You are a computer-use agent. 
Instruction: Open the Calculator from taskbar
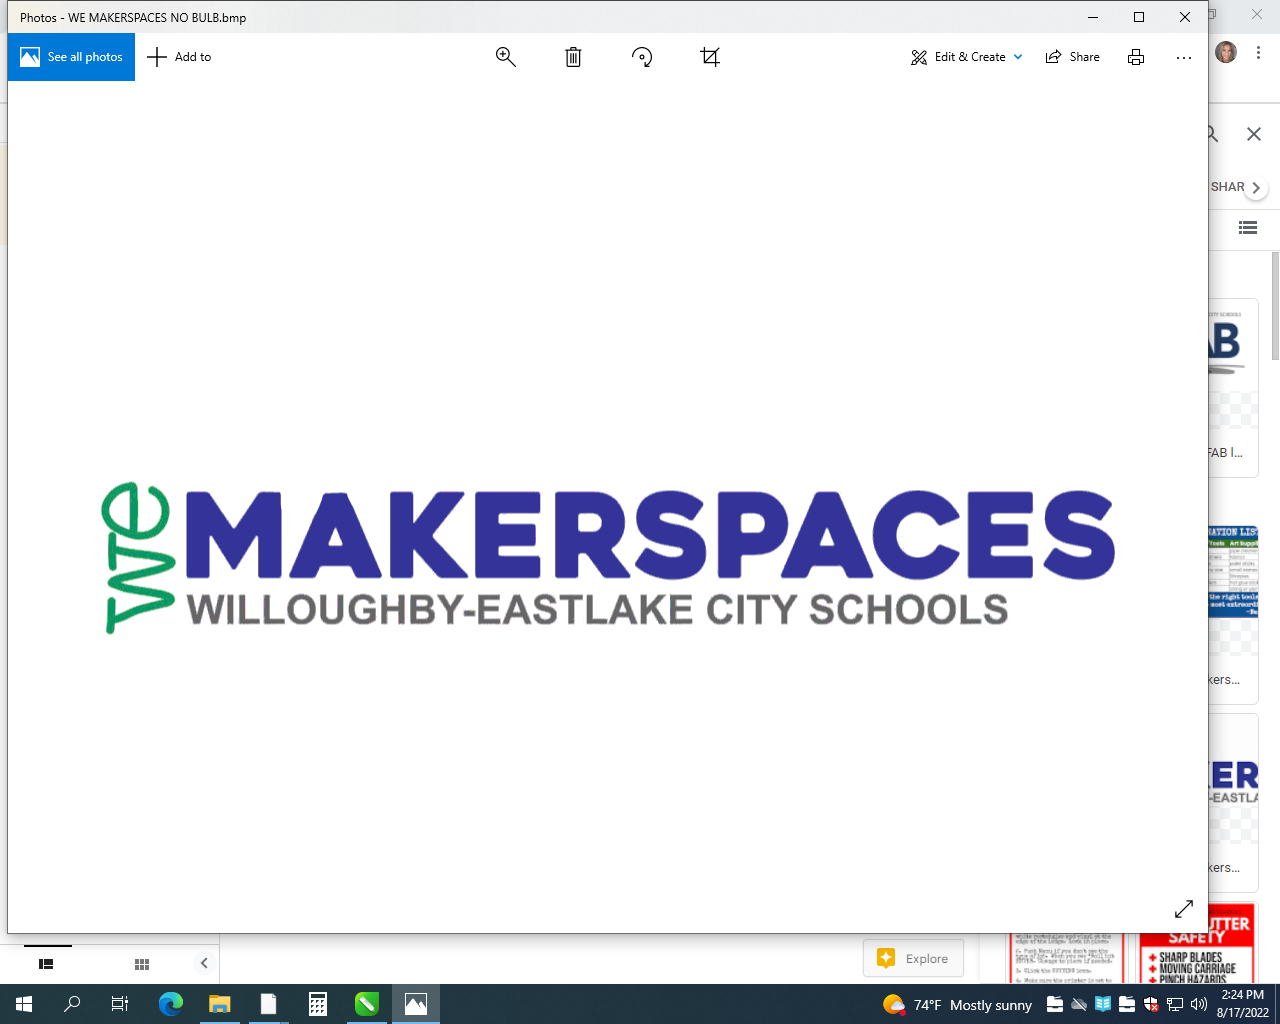tap(317, 1004)
